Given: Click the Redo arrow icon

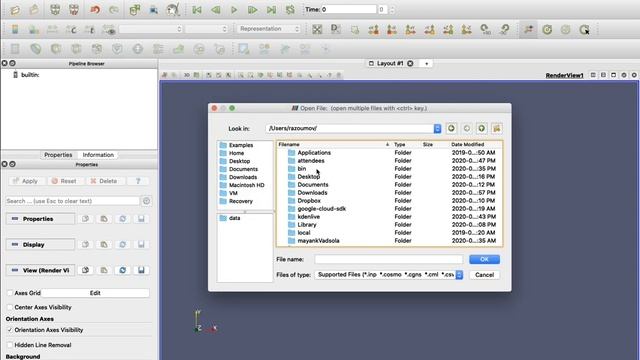Looking at the screenshot, I should pyautogui.click(x=114, y=10).
